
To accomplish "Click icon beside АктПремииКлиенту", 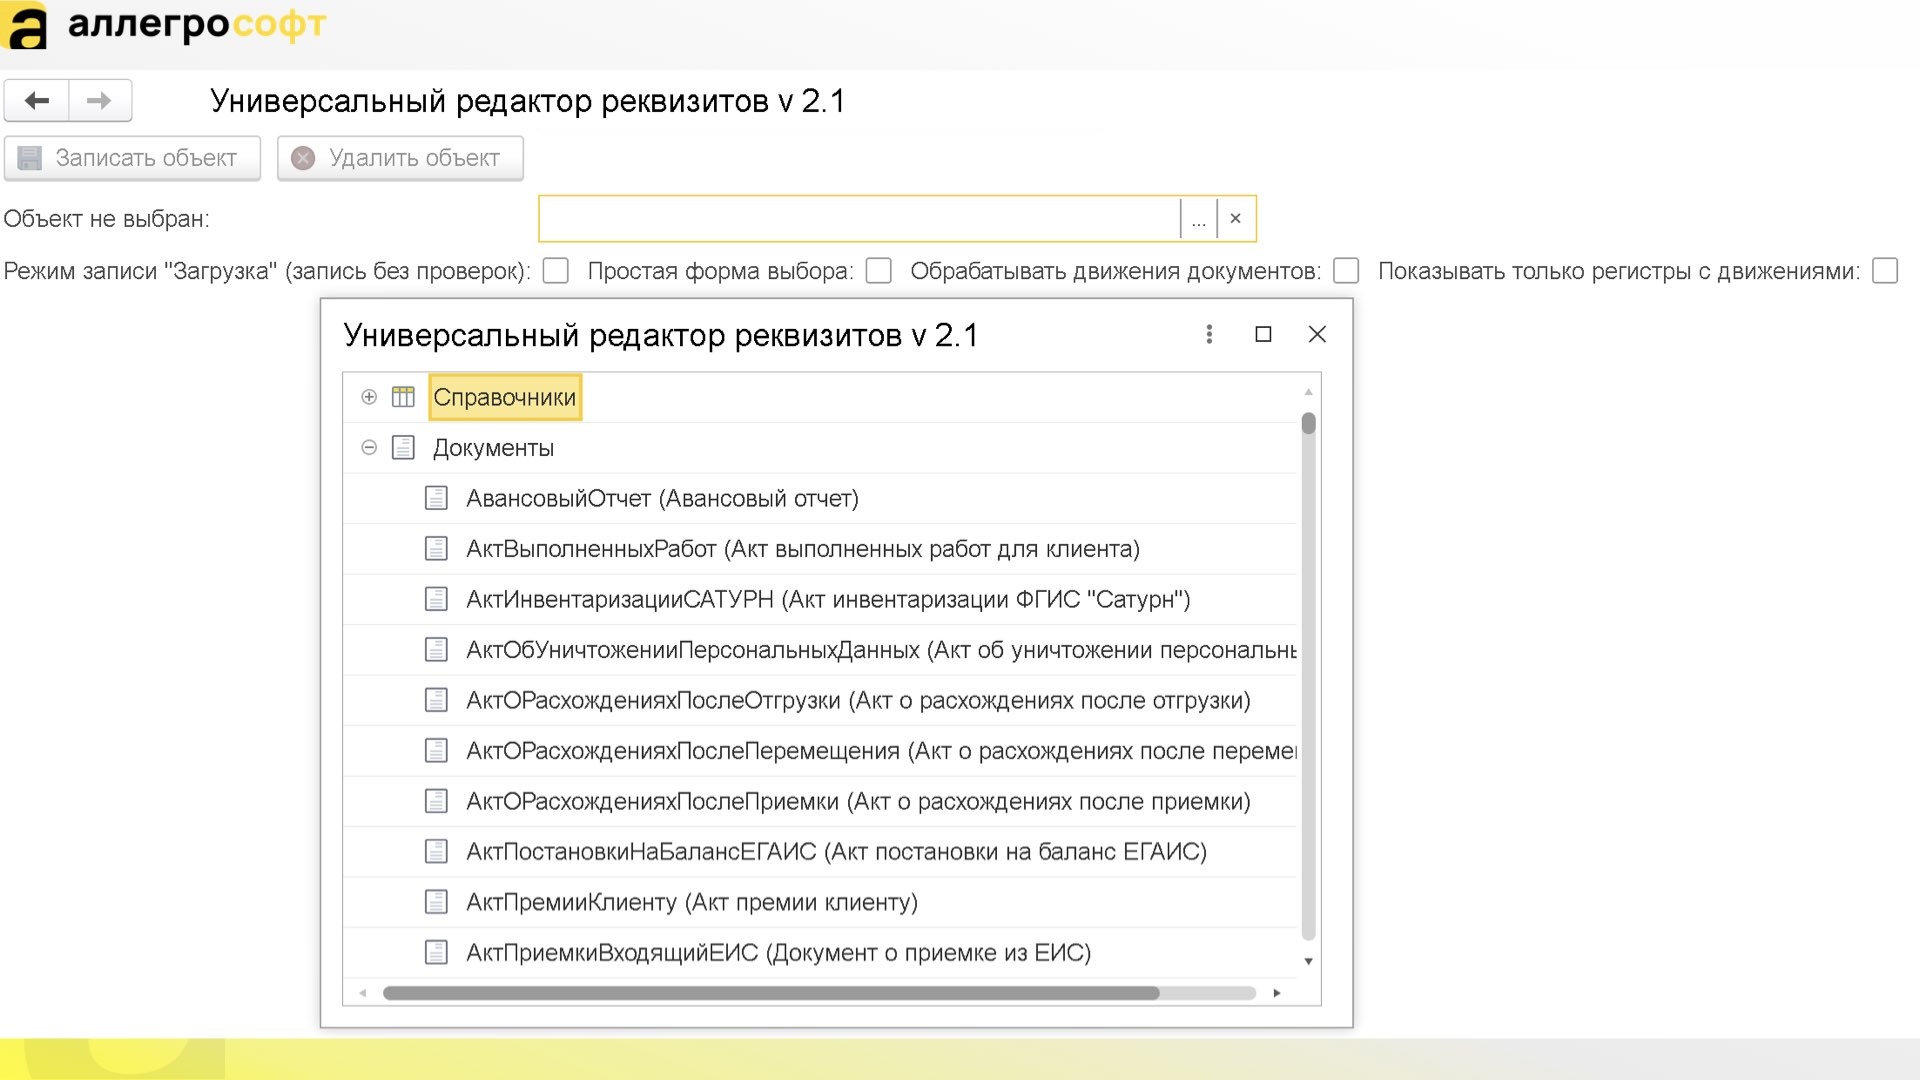I will [436, 902].
